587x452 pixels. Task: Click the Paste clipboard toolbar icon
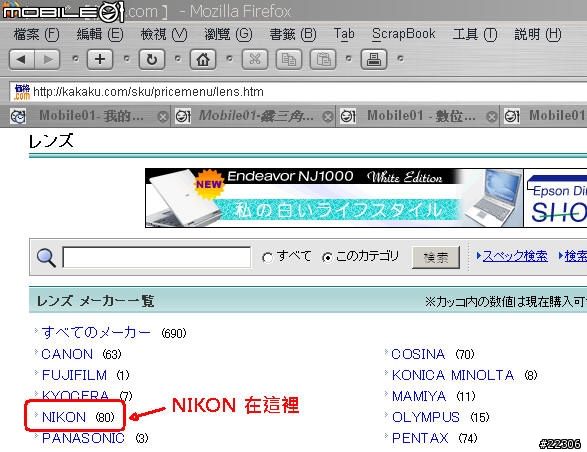coord(323,59)
